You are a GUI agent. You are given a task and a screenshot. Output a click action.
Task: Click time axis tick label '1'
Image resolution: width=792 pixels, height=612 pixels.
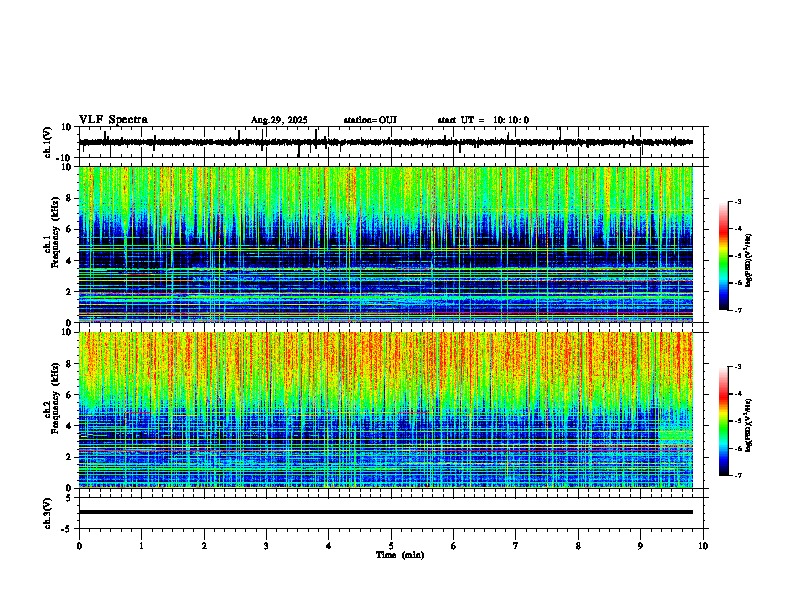pyautogui.click(x=141, y=546)
